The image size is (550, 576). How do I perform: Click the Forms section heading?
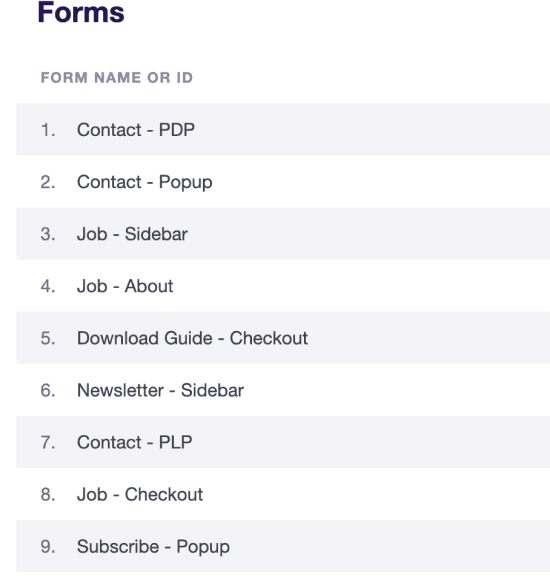(81, 12)
